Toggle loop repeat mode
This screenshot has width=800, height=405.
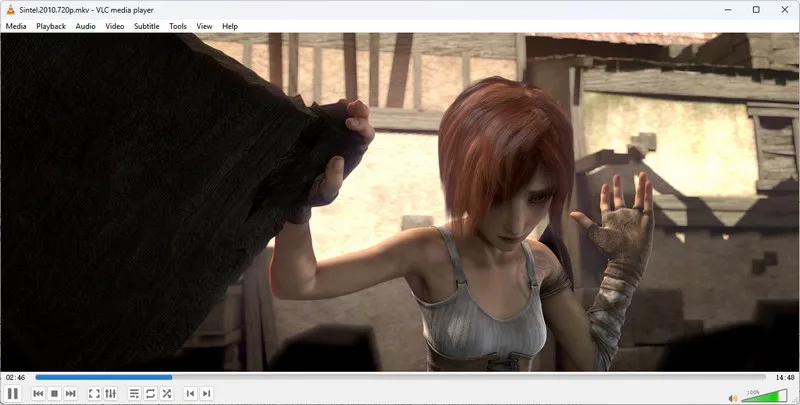[x=151, y=393]
